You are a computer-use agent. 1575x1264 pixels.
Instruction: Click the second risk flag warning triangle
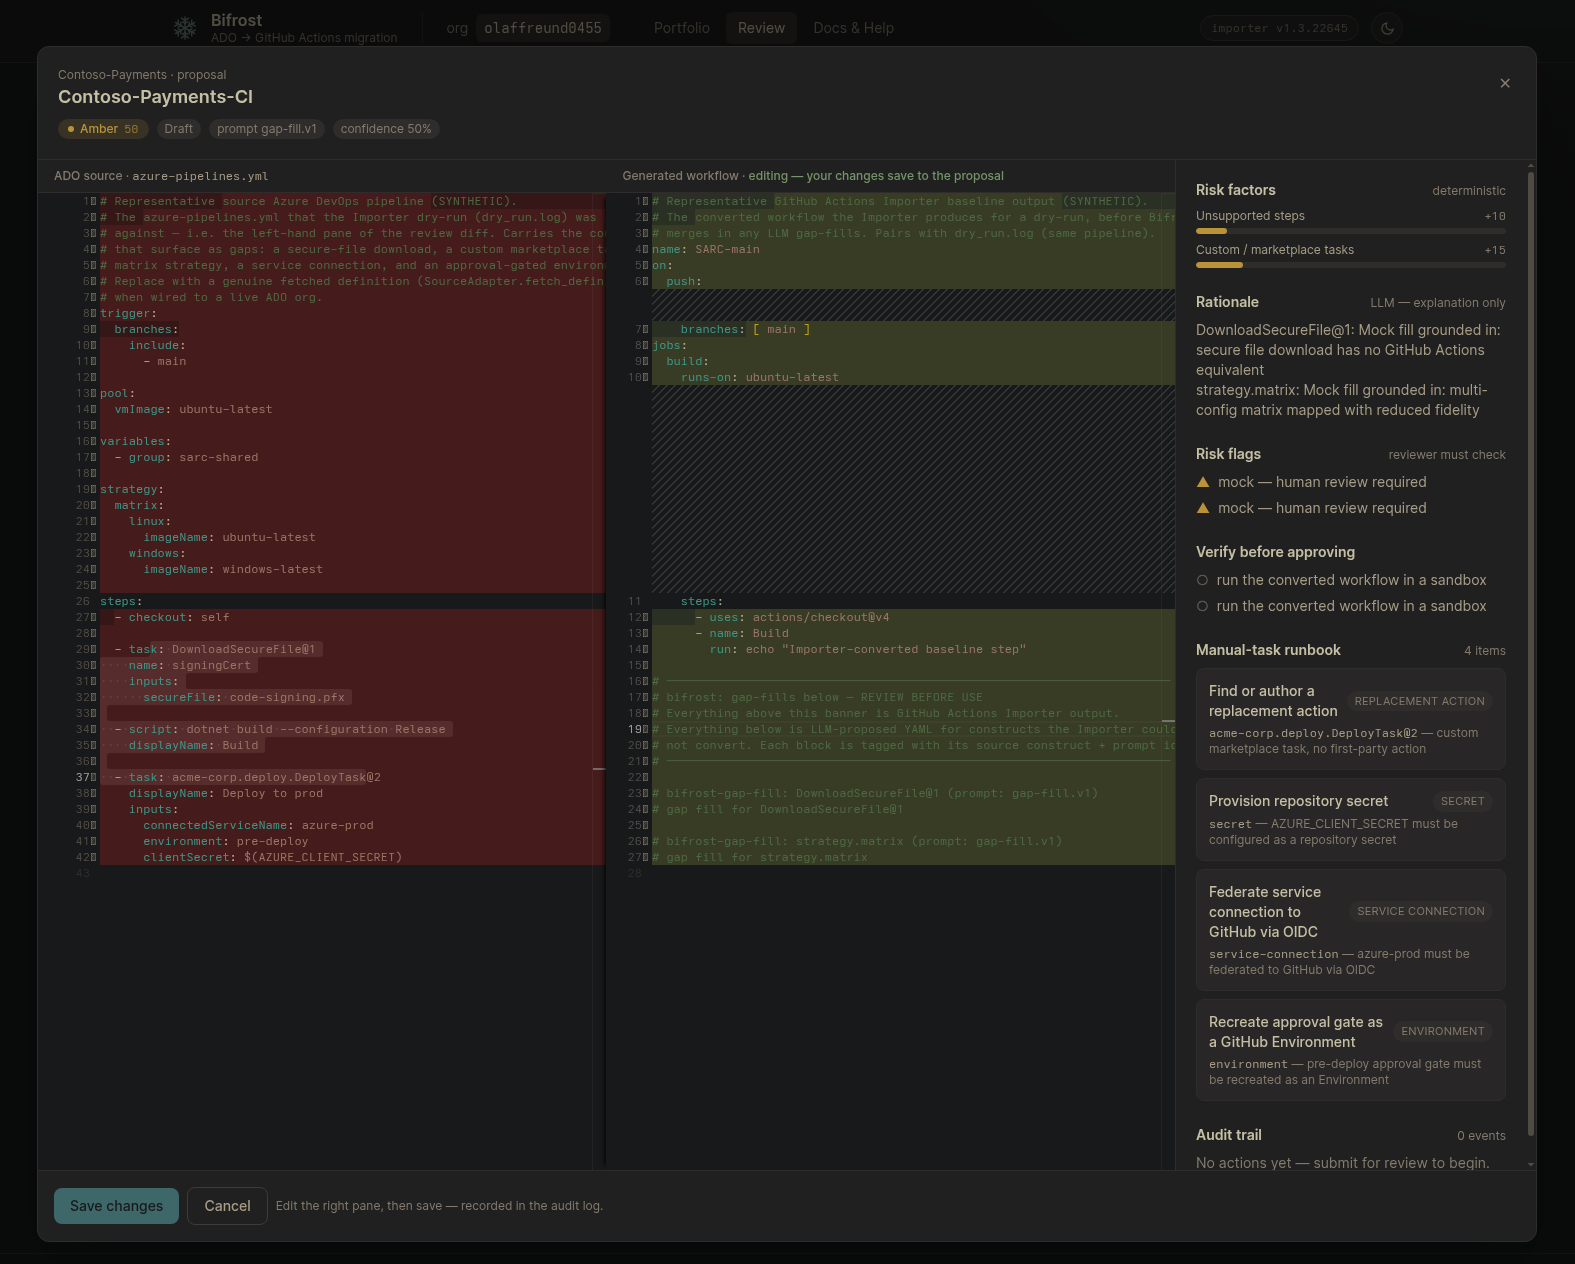tap(1203, 508)
